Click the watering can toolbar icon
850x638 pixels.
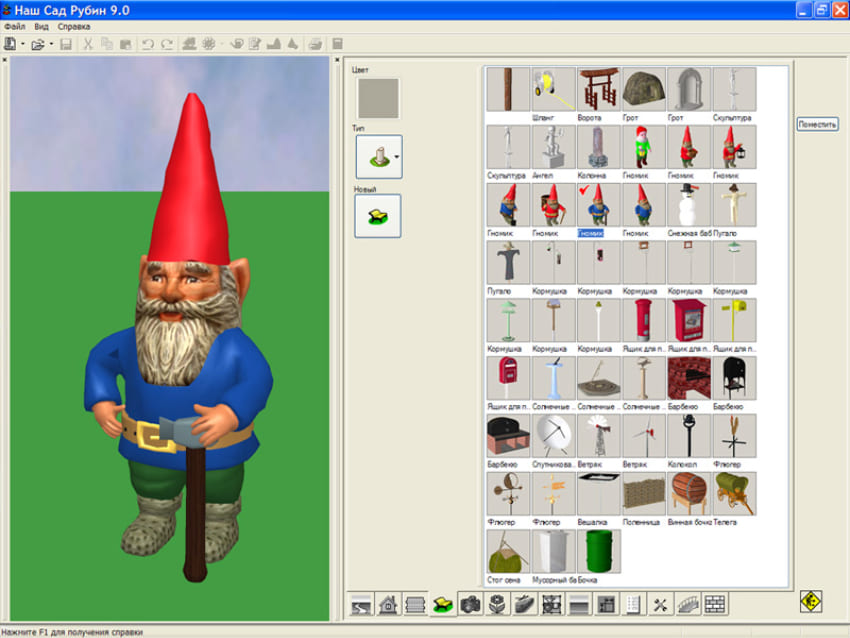[237, 44]
